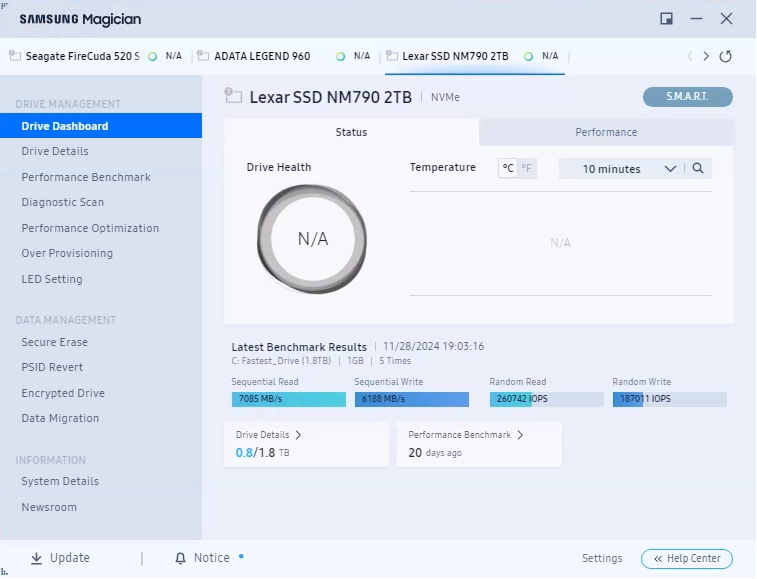Click the Random Write 187011 IOPS bar
757x579 pixels.
pyautogui.click(x=670, y=399)
